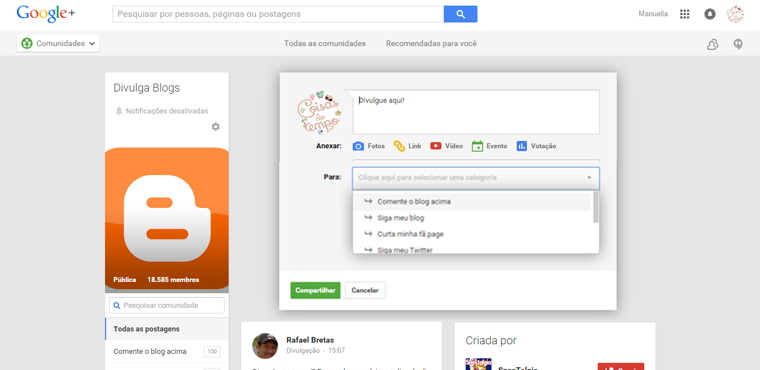
Task: Click the 15:07 post timestamp
Action: coord(336,350)
